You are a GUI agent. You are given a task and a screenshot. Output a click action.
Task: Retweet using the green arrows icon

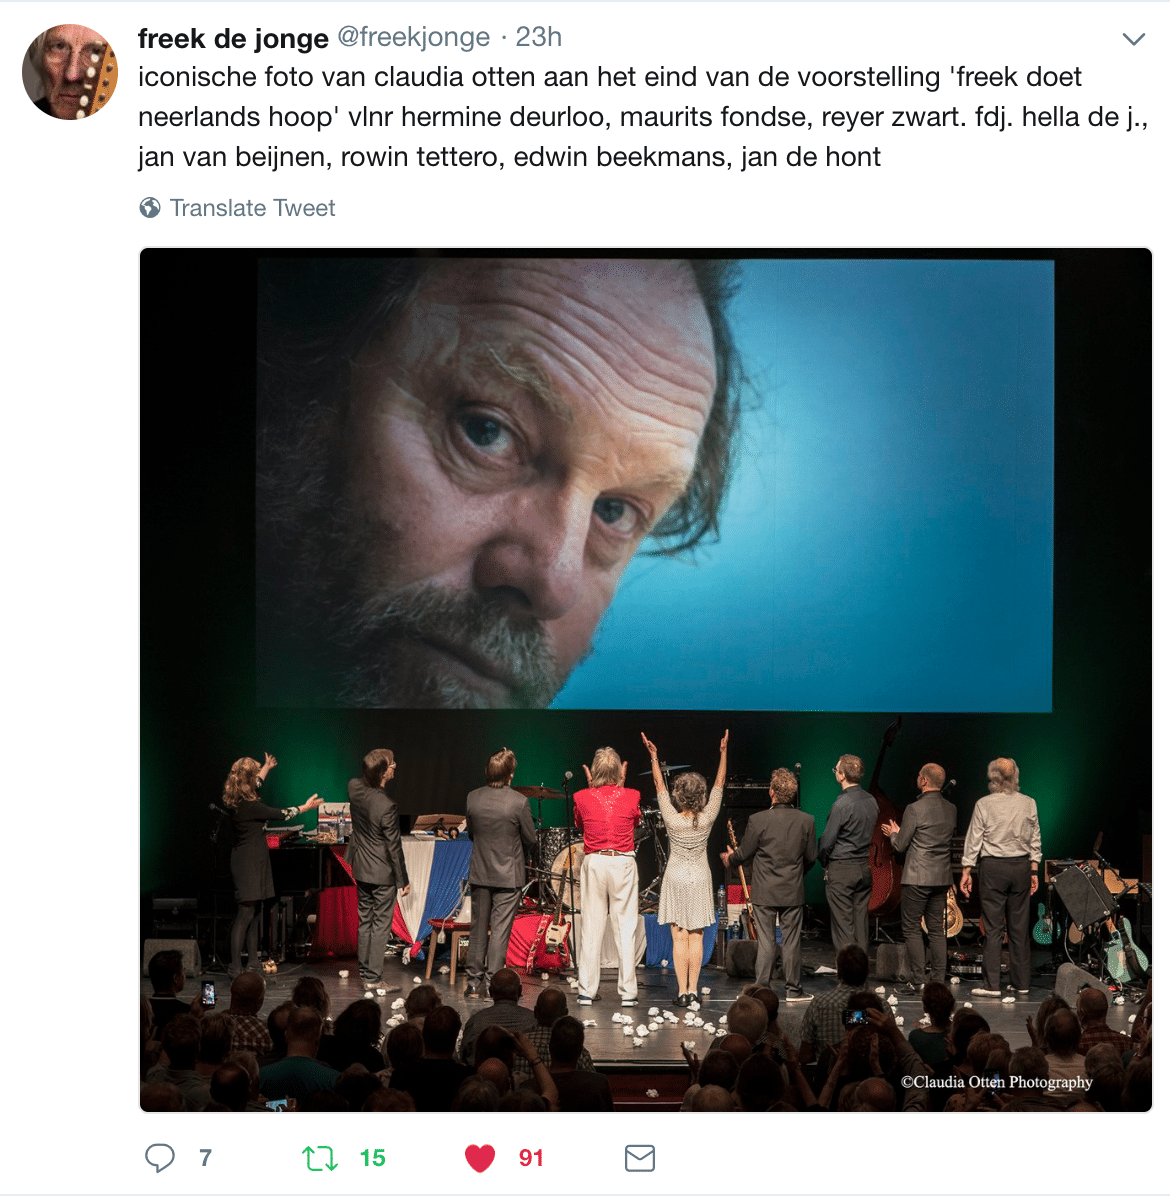point(320,1158)
